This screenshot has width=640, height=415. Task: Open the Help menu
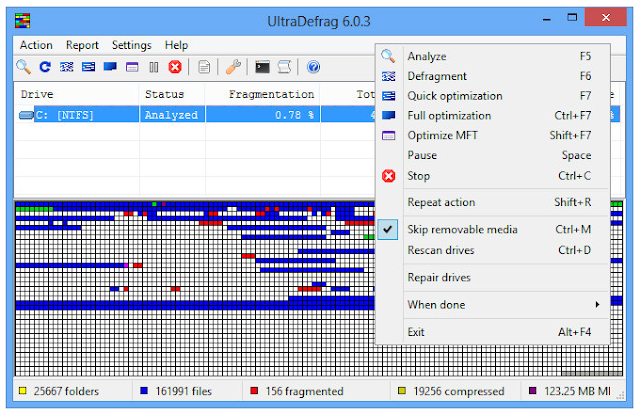[176, 45]
